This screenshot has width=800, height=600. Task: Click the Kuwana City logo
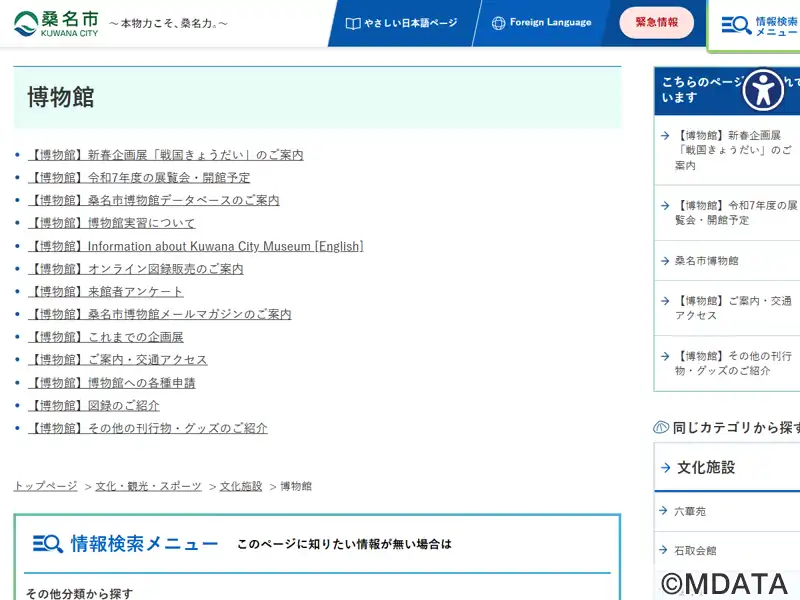click(56, 23)
